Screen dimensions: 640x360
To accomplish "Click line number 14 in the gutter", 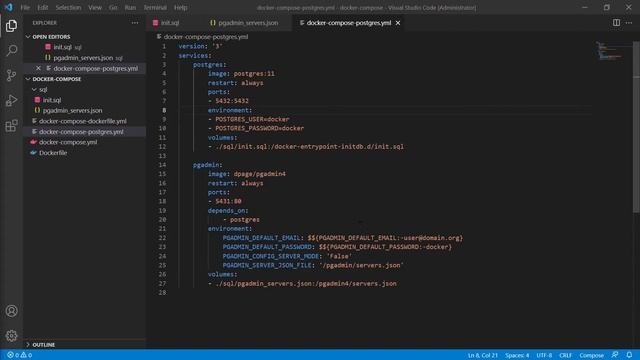I will point(162,165).
